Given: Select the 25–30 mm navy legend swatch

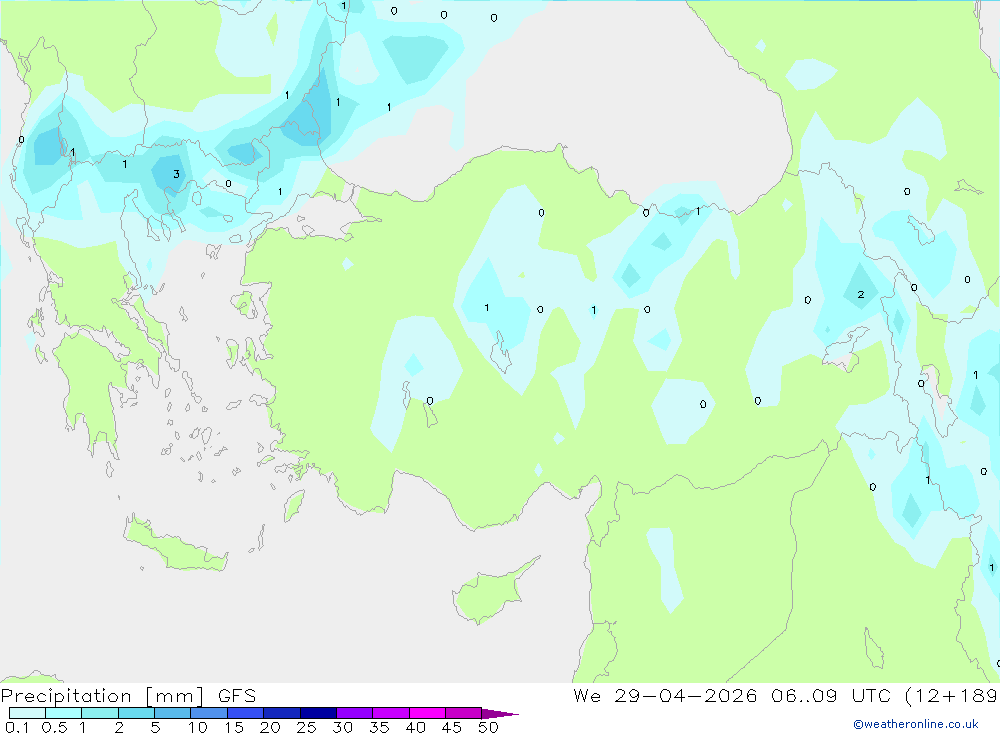Looking at the screenshot, I should point(318,713).
